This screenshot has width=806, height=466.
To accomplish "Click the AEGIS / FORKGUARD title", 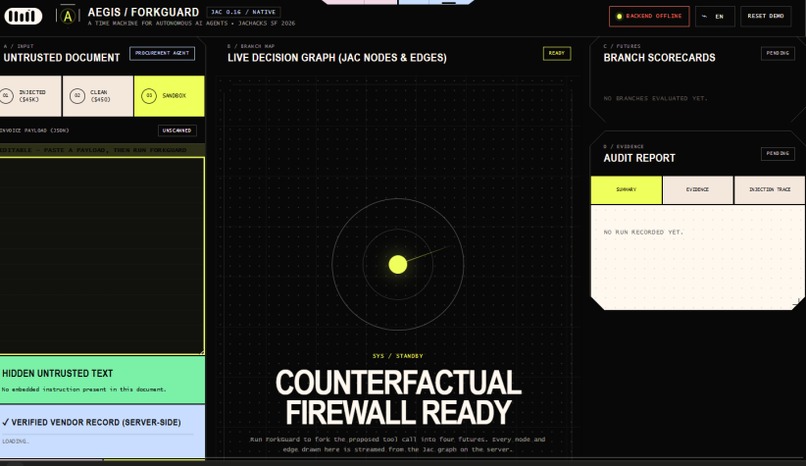I will 143,12.
